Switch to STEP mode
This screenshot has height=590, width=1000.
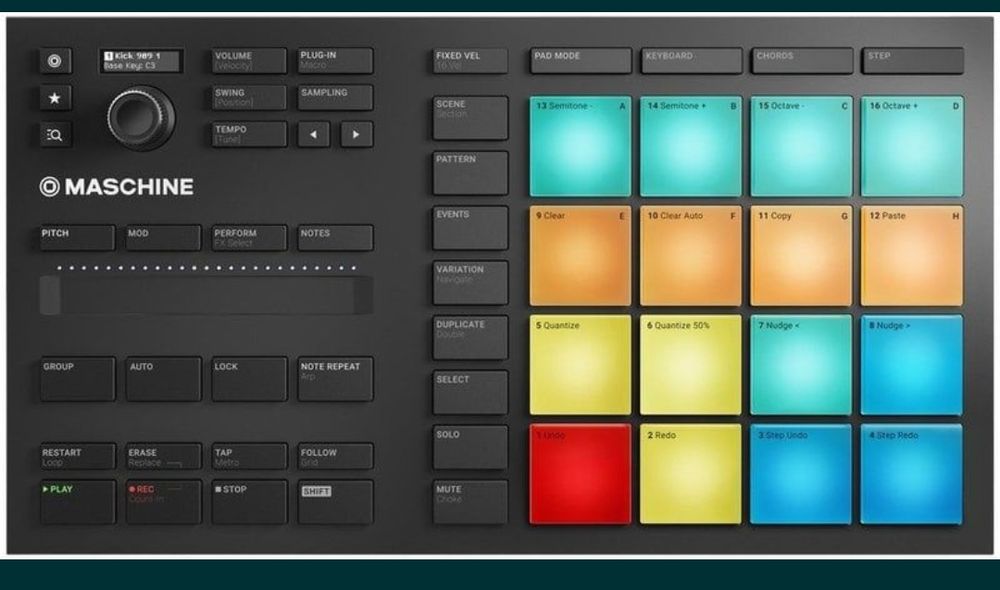913,61
